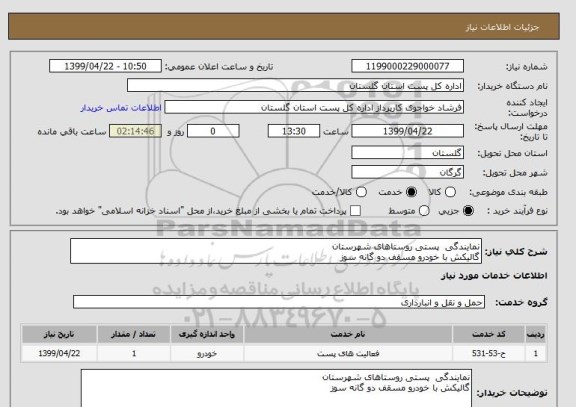The height and width of the screenshot is (407, 576).
Task: Choose the جزیی purchase type radio
Action: coord(468,211)
